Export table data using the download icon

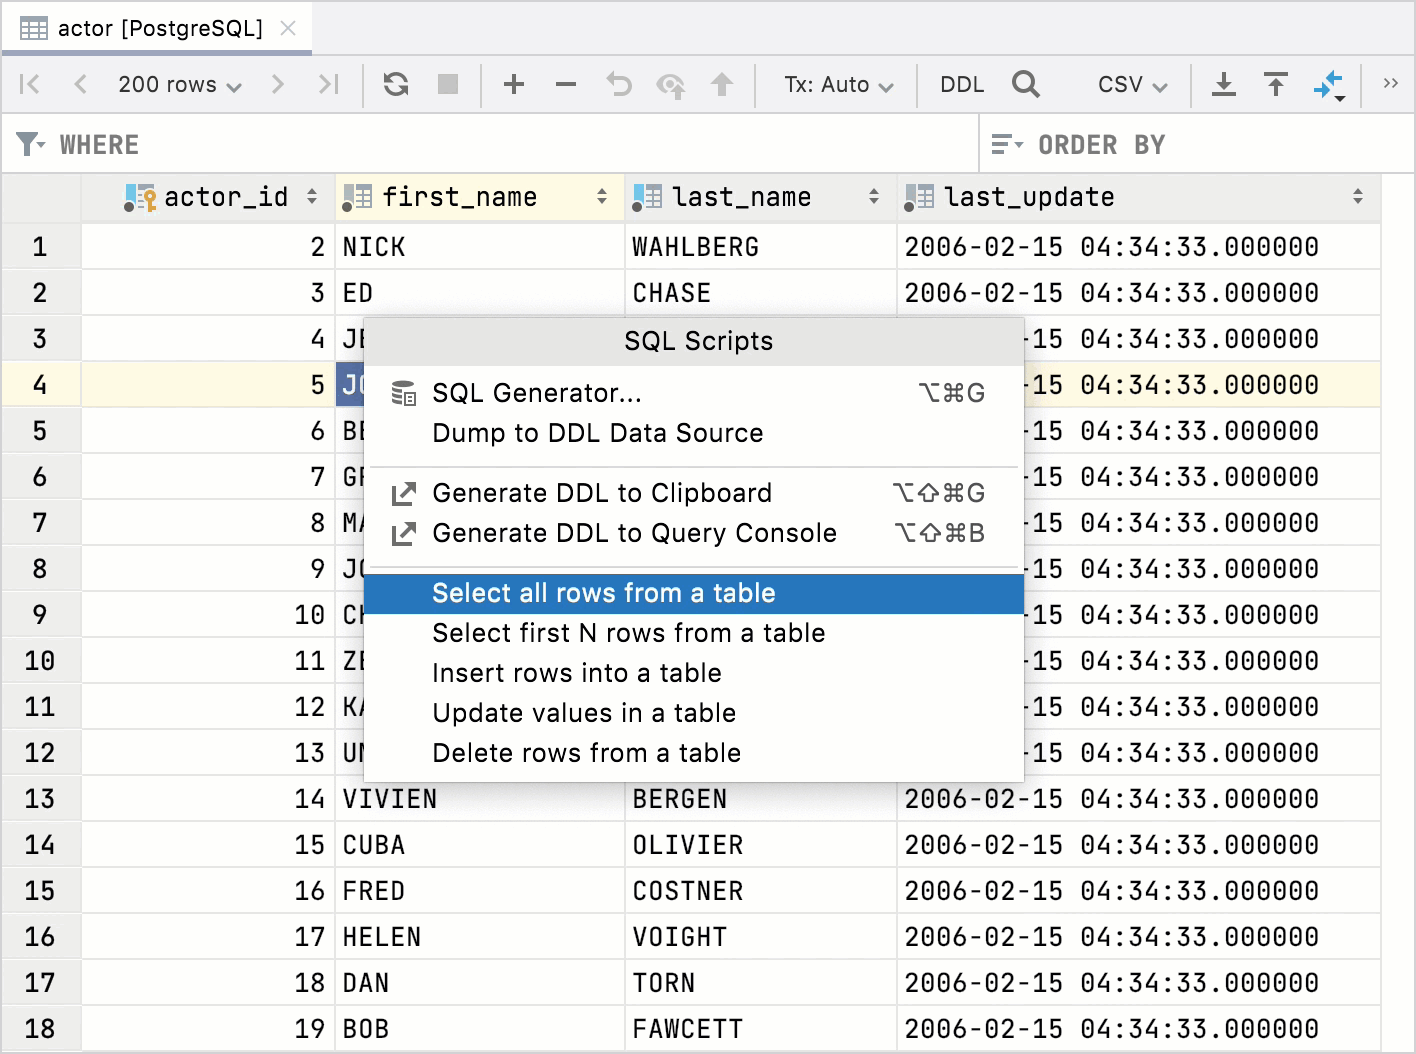click(x=1224, y=84)
